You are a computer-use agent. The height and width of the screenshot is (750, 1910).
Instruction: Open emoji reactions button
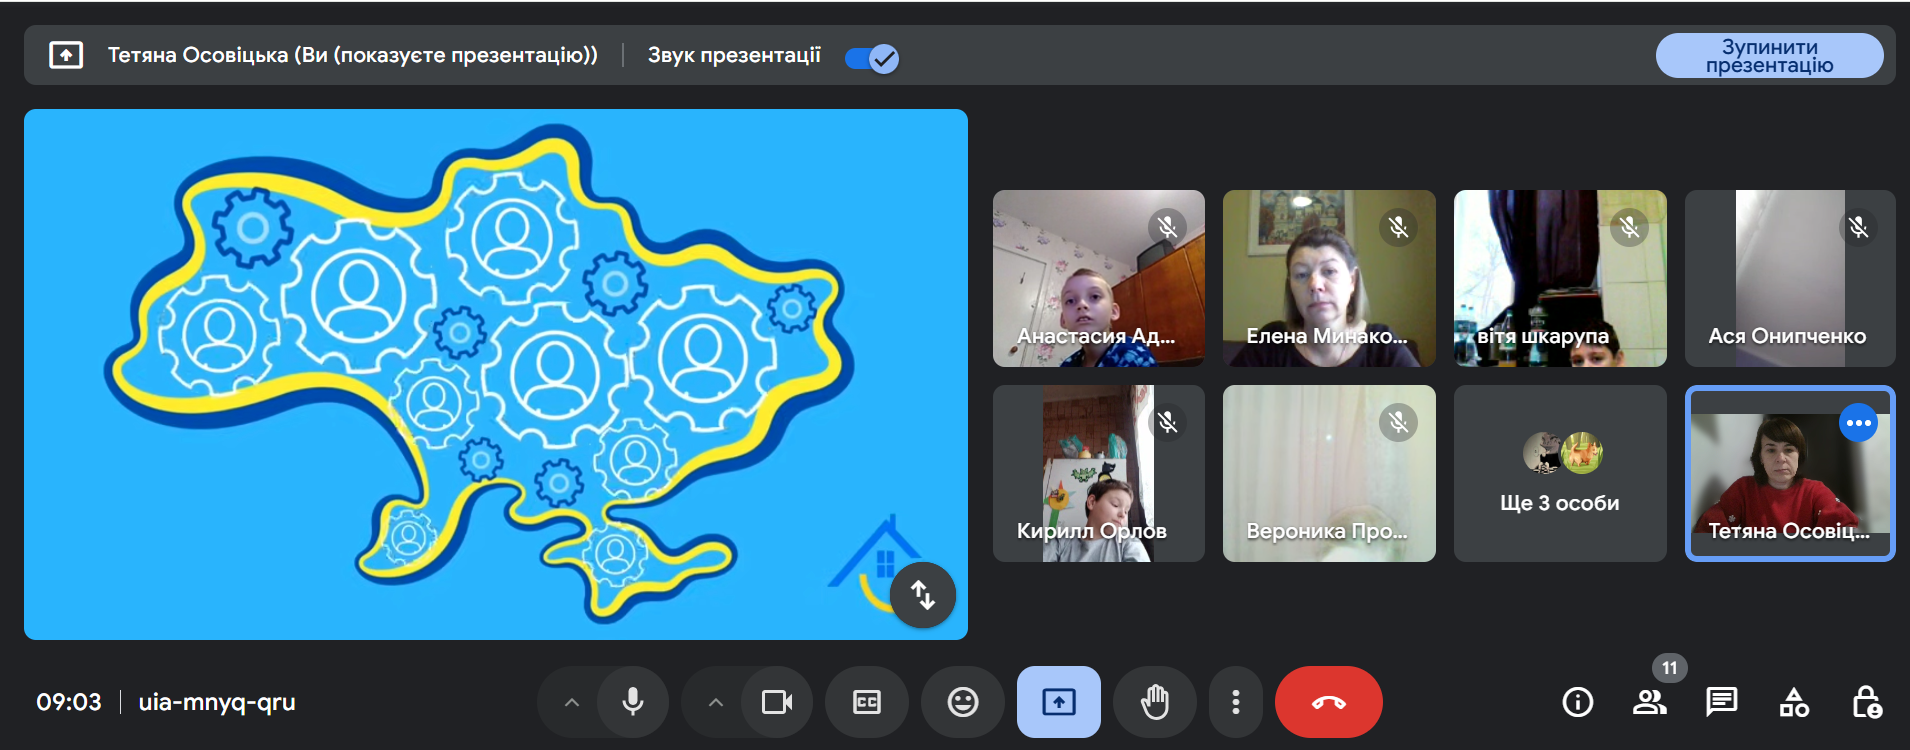coord(963,702)
